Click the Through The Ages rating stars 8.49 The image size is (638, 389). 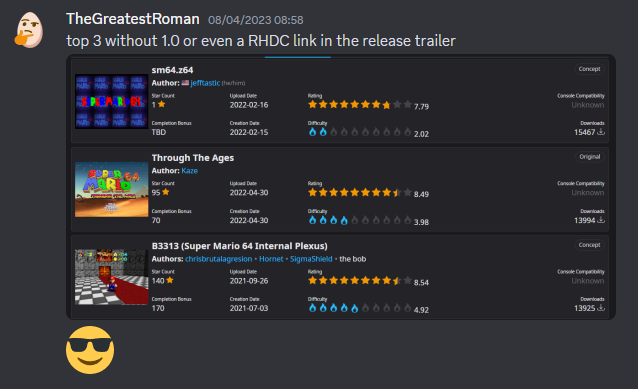(360, 192)
